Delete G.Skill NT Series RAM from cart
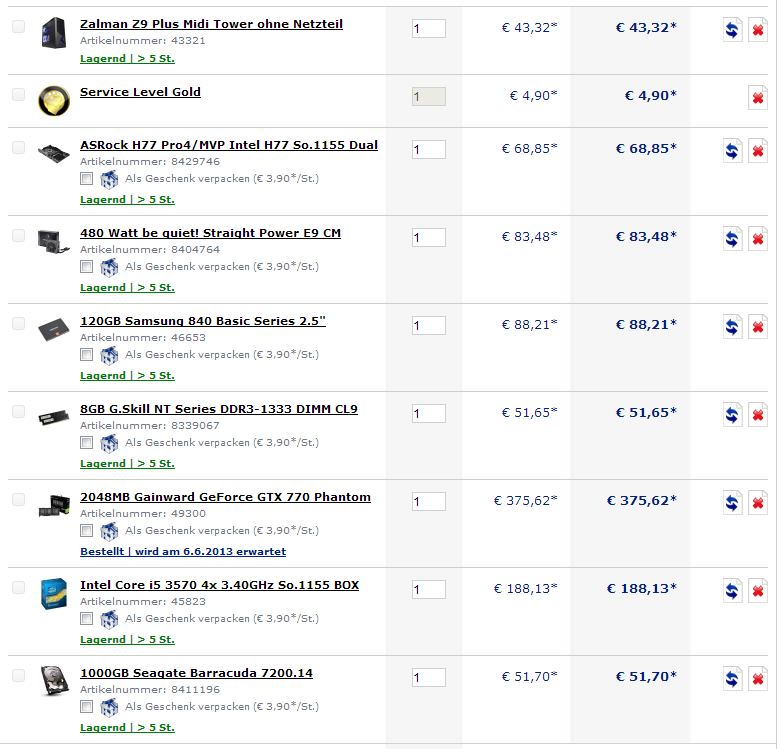 tap(757, 415)
